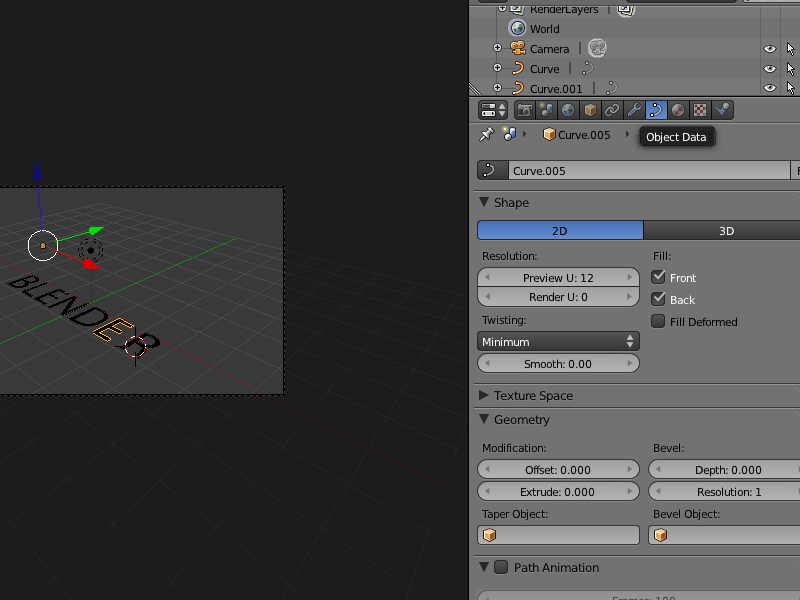Open the Render properties tab (camera icon)
The image size is (800, 600).
[524, 110]
